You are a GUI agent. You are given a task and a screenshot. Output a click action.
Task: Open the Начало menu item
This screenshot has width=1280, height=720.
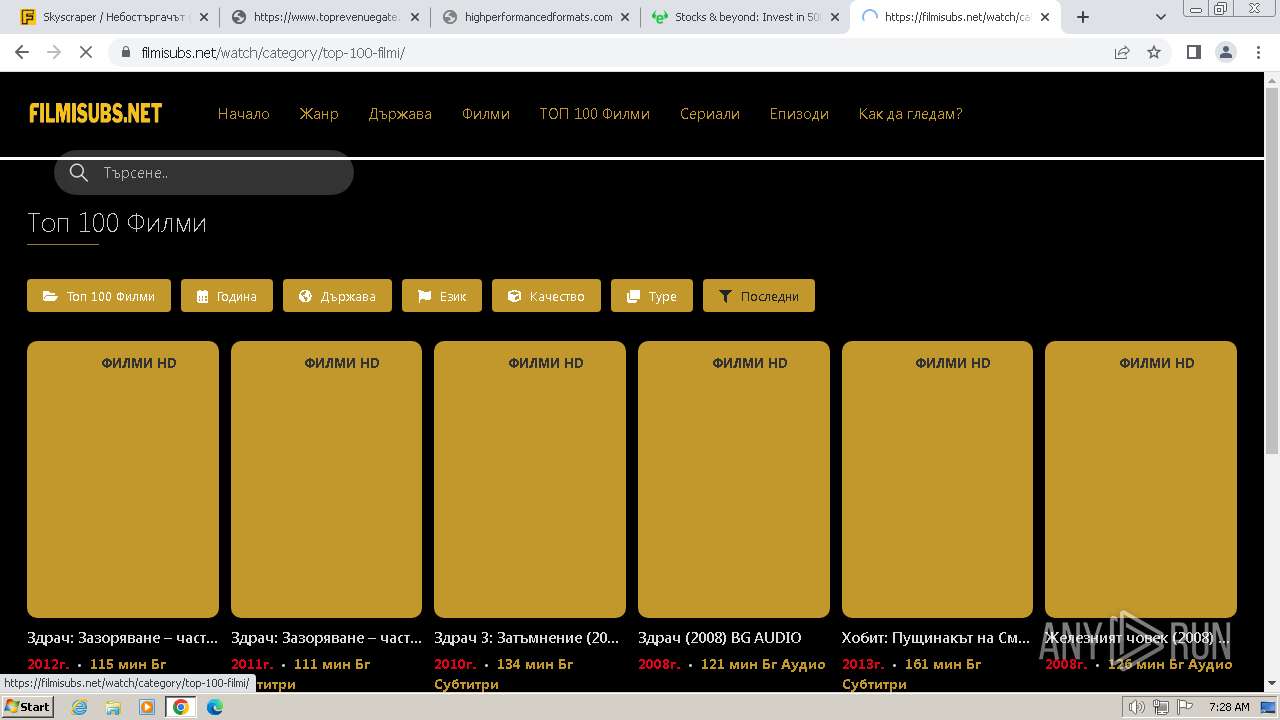click(244, 114)
